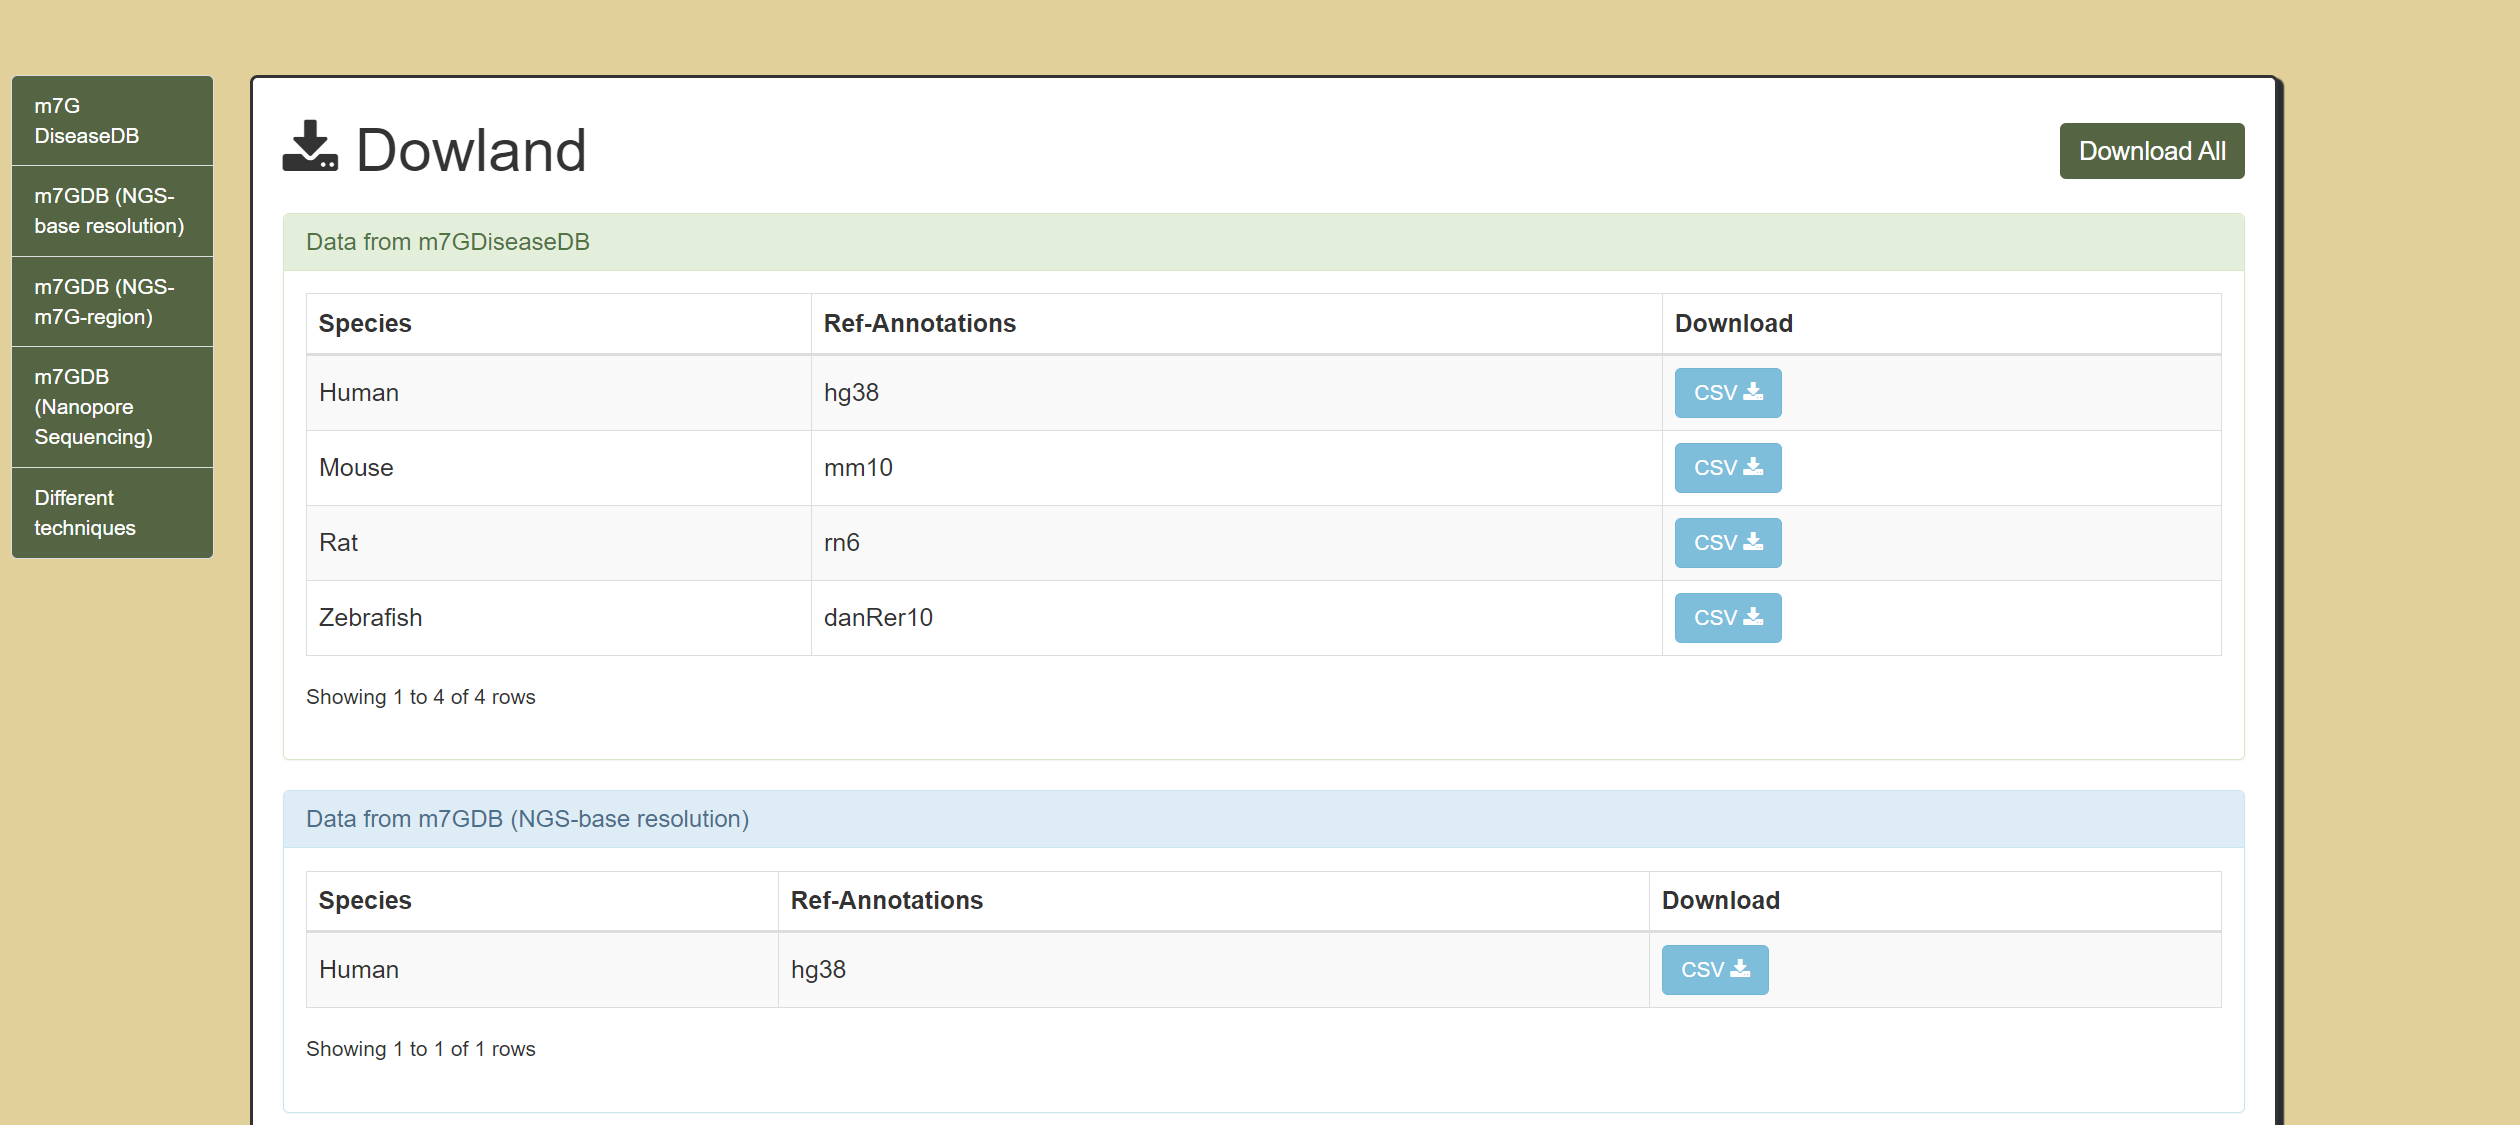Open m7G DiseaseDB sidebar item
2520x1125 pixels.
112,121
